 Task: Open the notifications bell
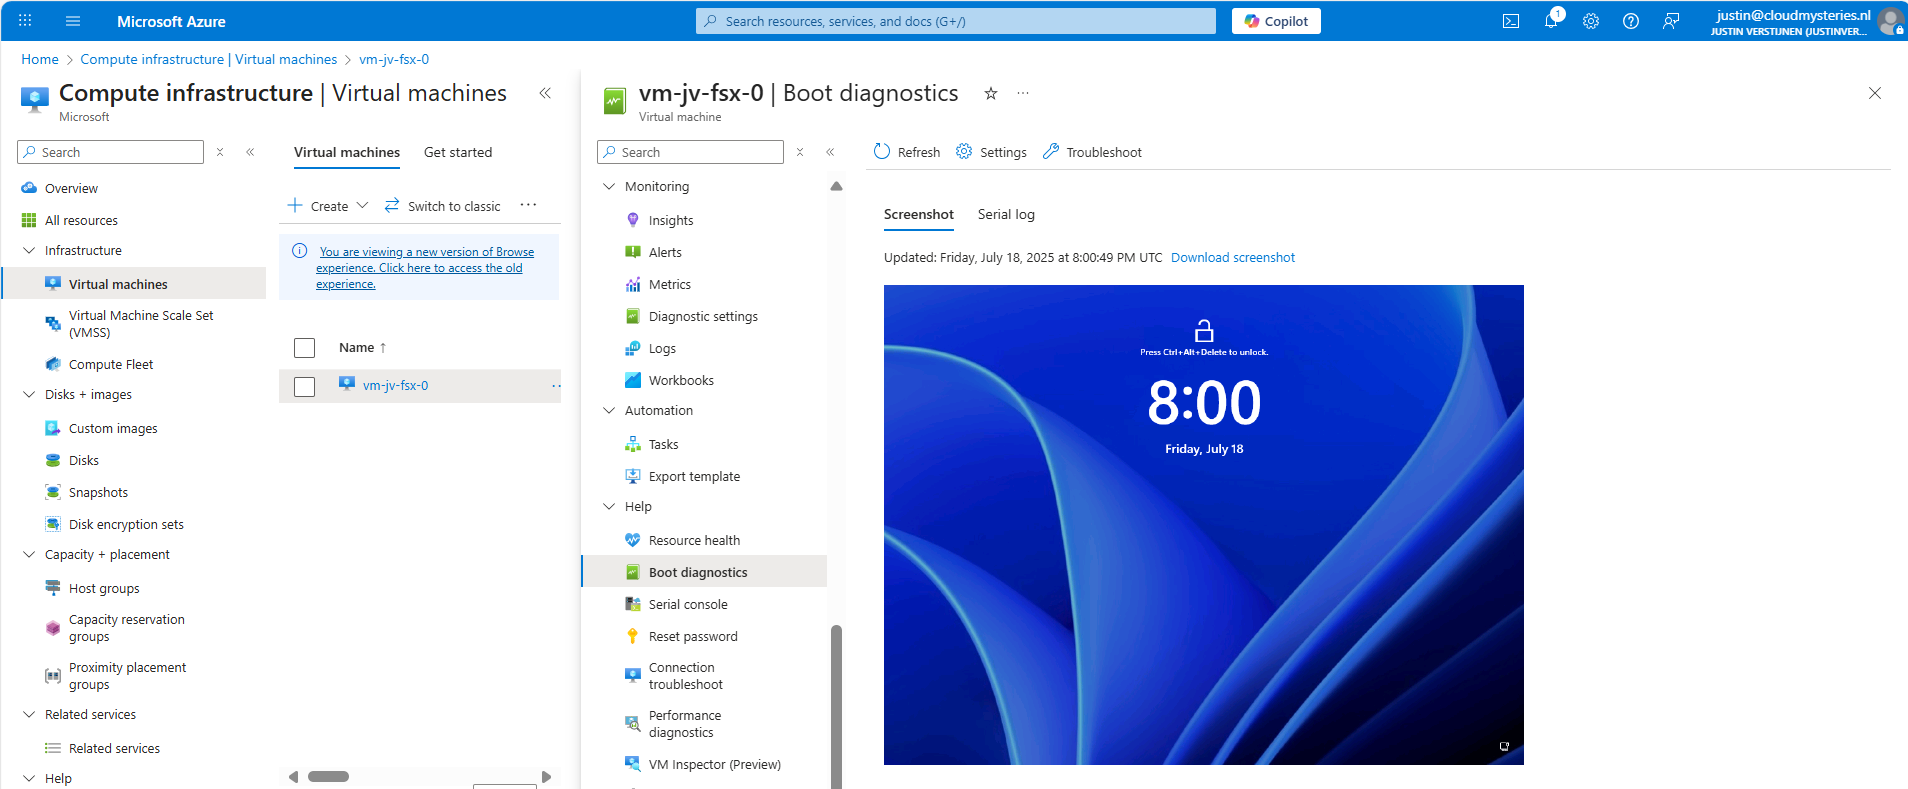coord(1550,21)
